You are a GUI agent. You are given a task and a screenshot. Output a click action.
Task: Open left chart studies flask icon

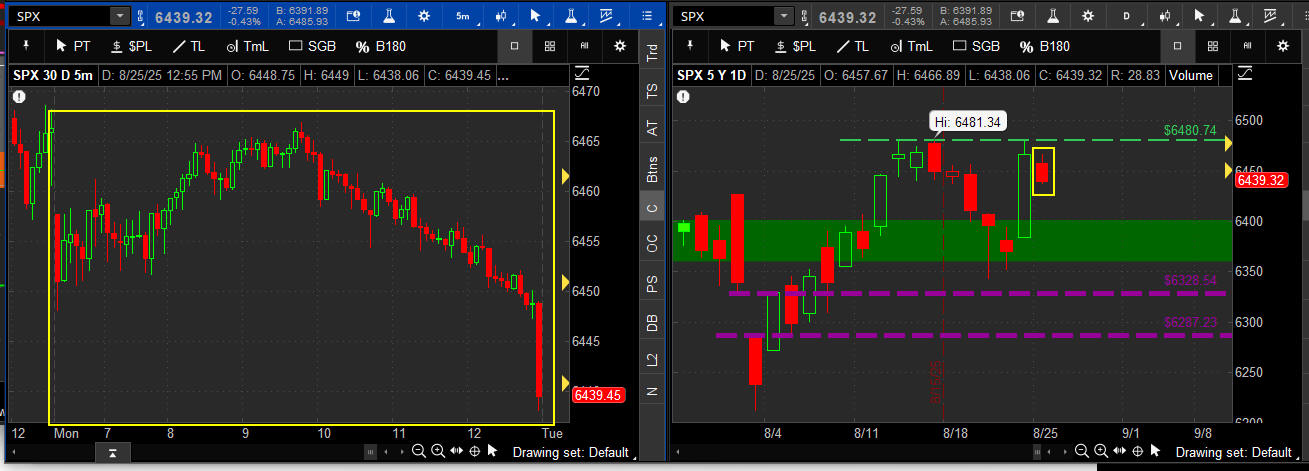point(390,16)
